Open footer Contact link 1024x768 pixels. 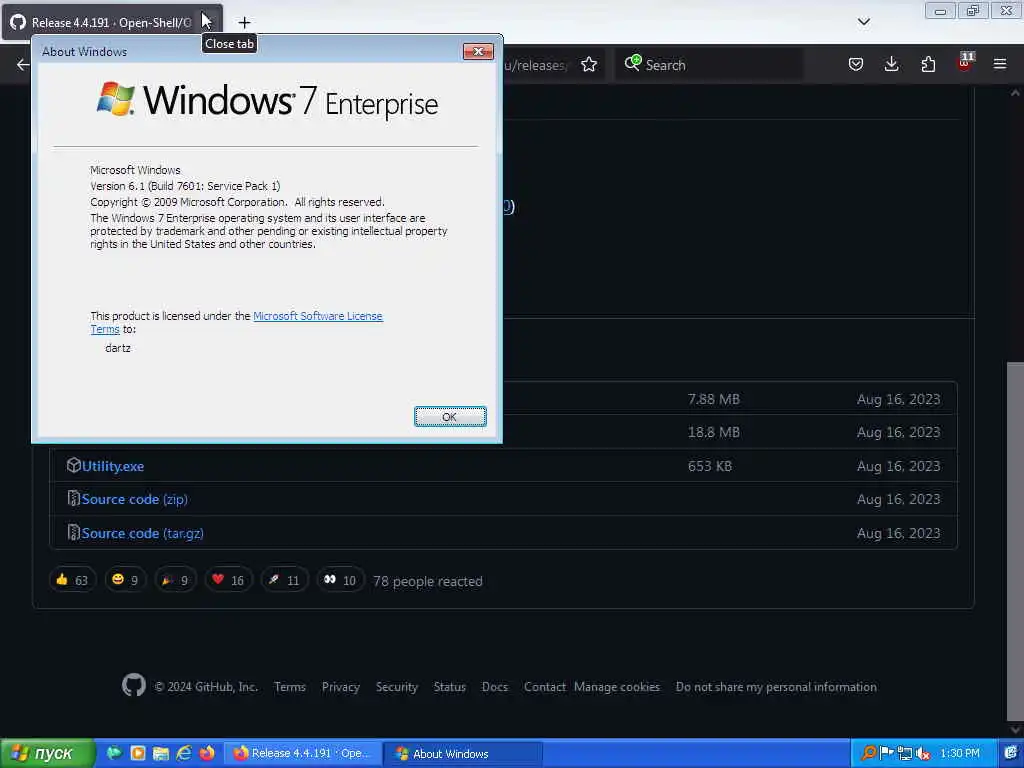[x=545, y=687]
